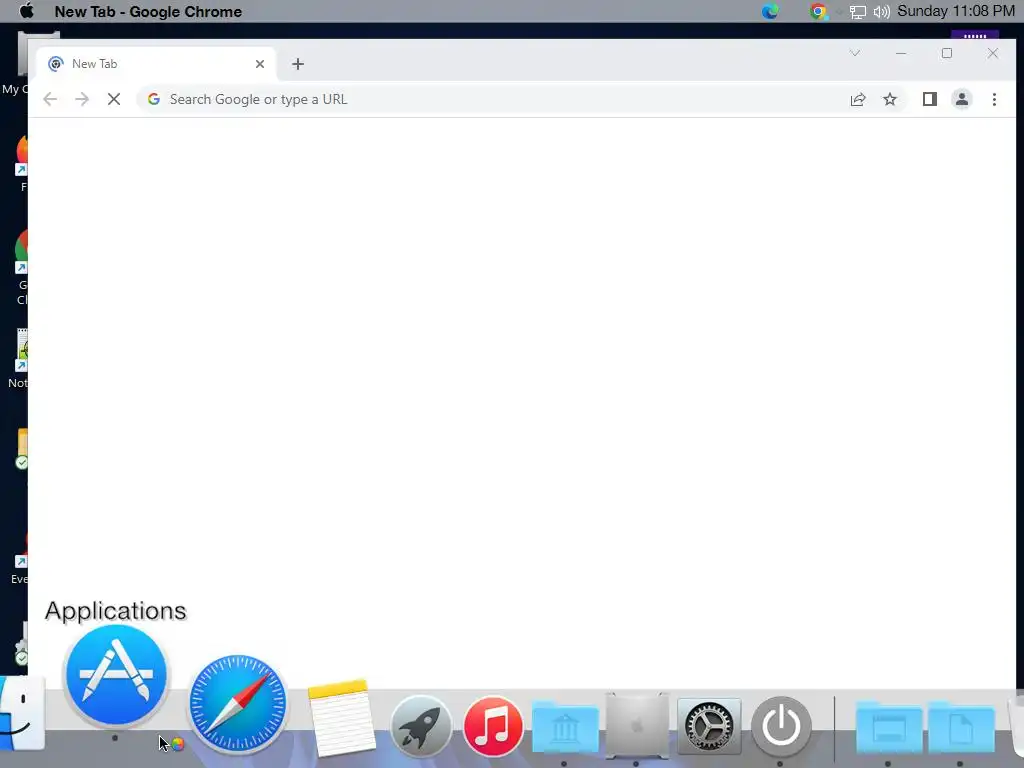1024x768 pixels.
Task: Click the power button dock icon
Action: (x=781, y=726)
